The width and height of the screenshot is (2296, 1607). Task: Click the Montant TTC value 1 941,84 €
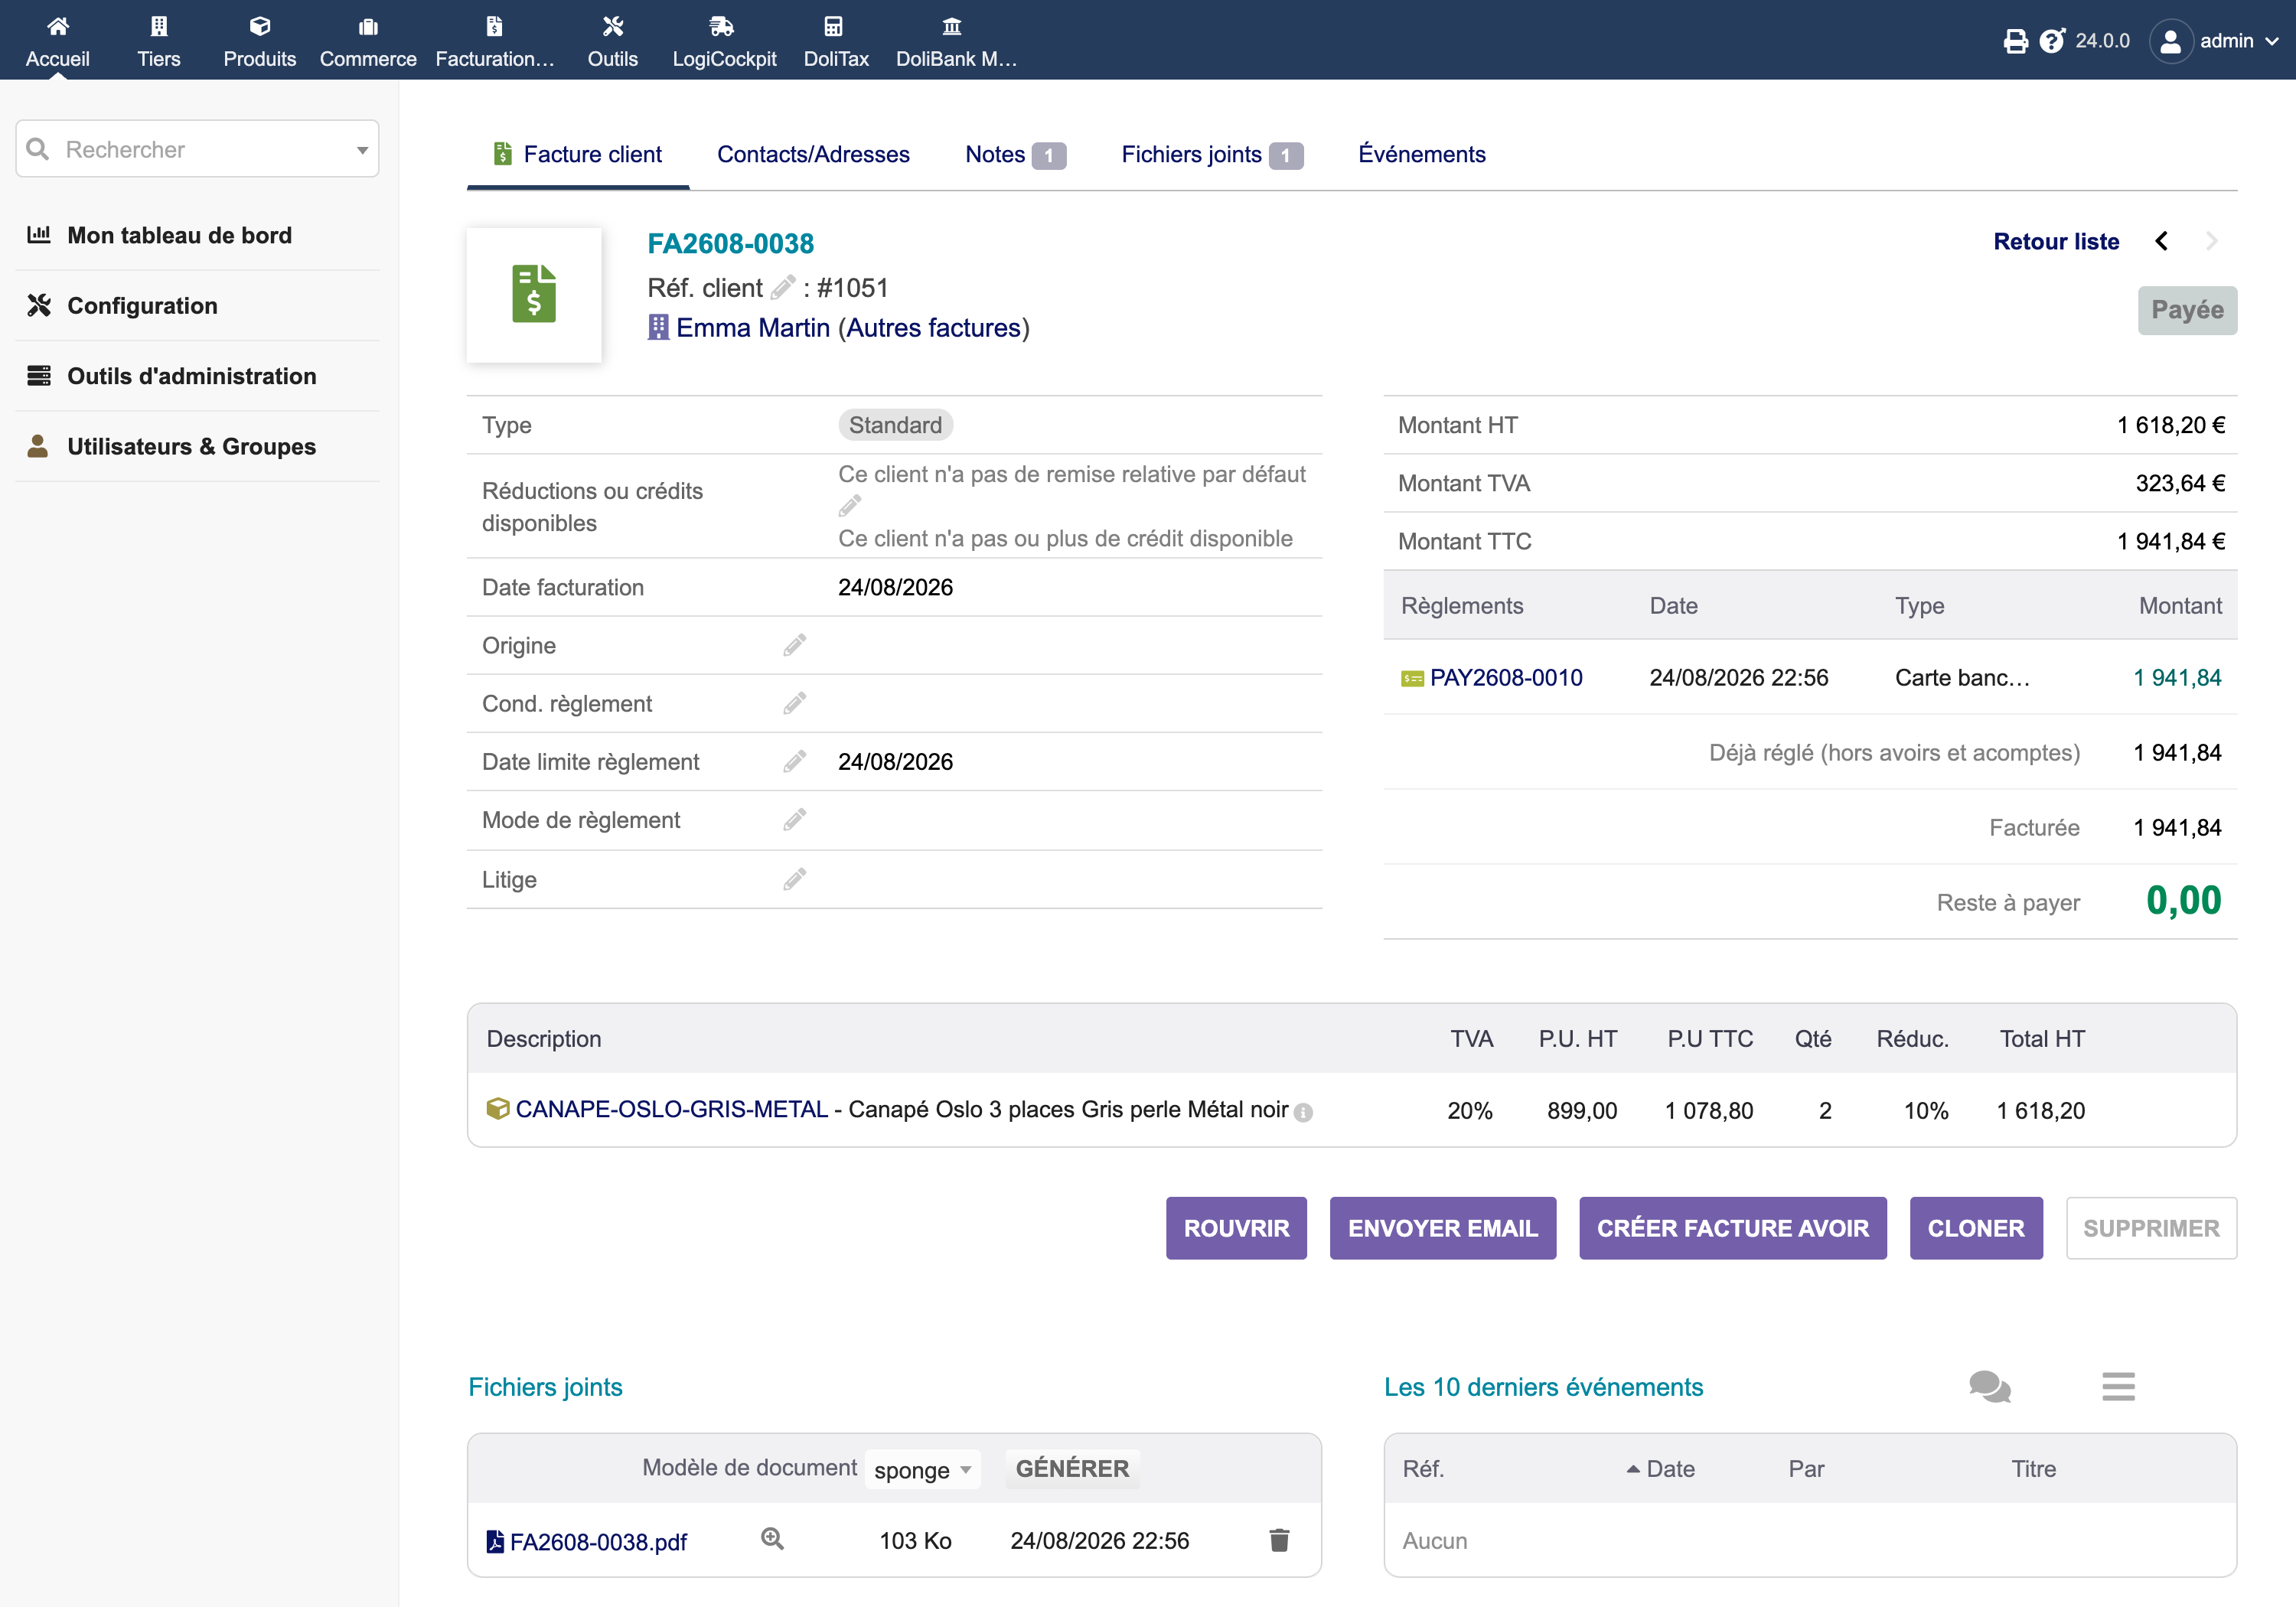click(x=2171, y=541)
